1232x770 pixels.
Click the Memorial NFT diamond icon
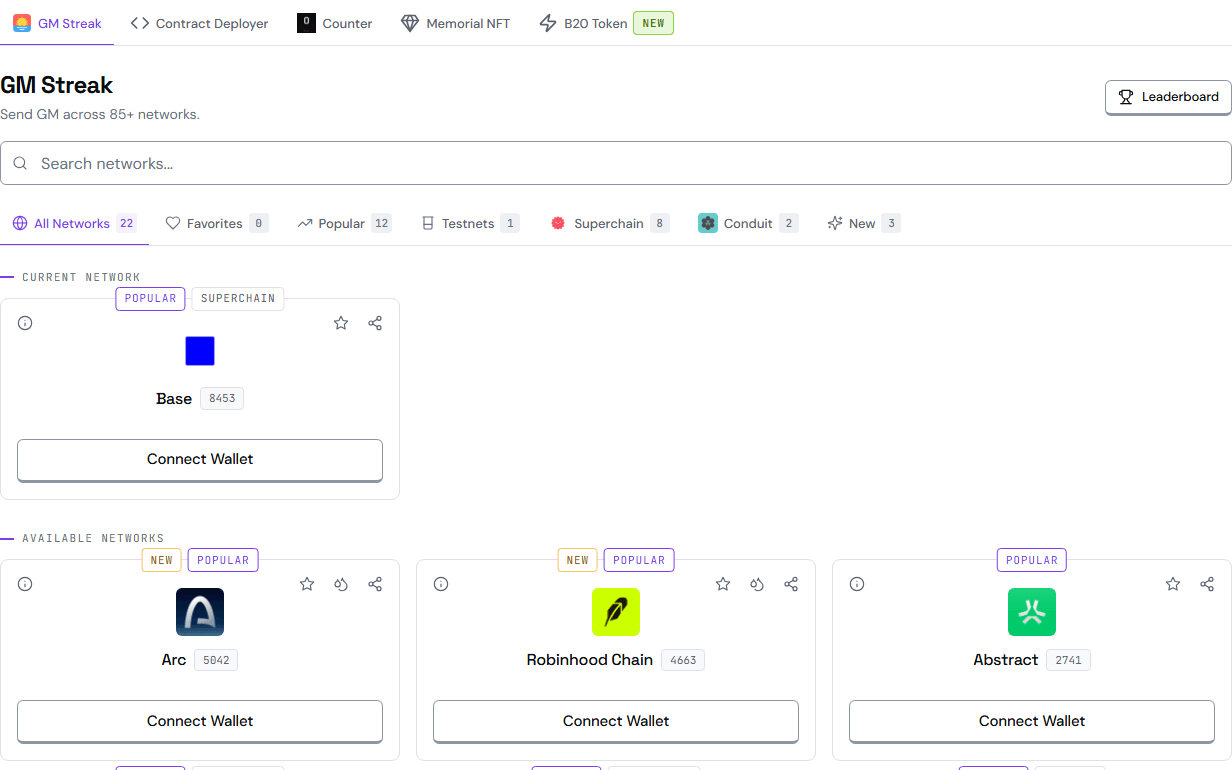tap(410, 23)
